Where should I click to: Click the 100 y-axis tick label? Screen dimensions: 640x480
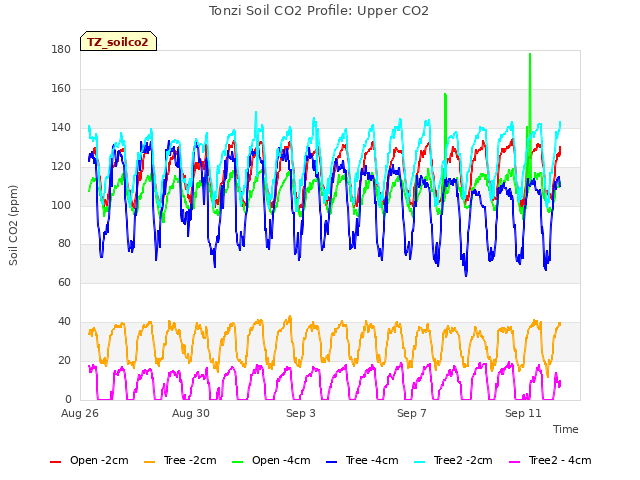[x=61, y=205]
